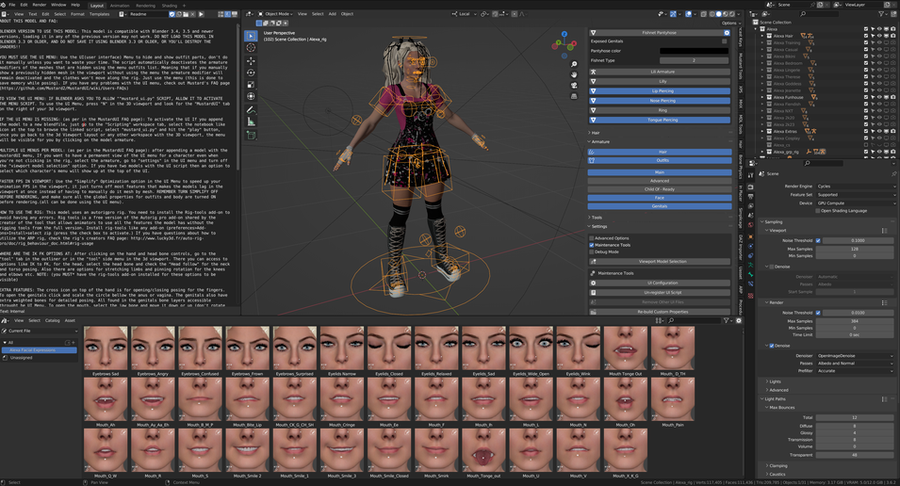Toggle the Child Of - Ready armature layer button
Screen dimensions: 900x486
click(x=659, y=189)
